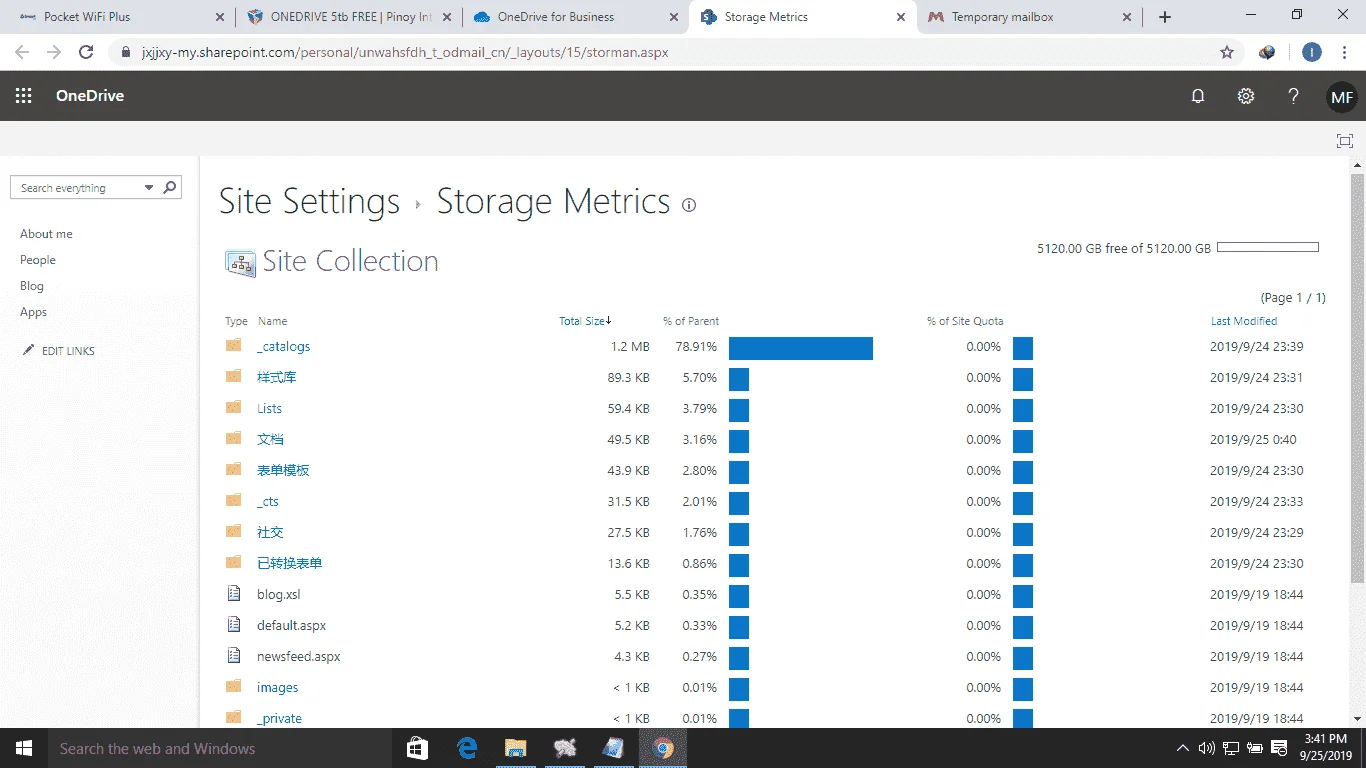This screenshot has height=768, width=1366.
Task: Click the browser address bar URL
Action: pos(405,52)
